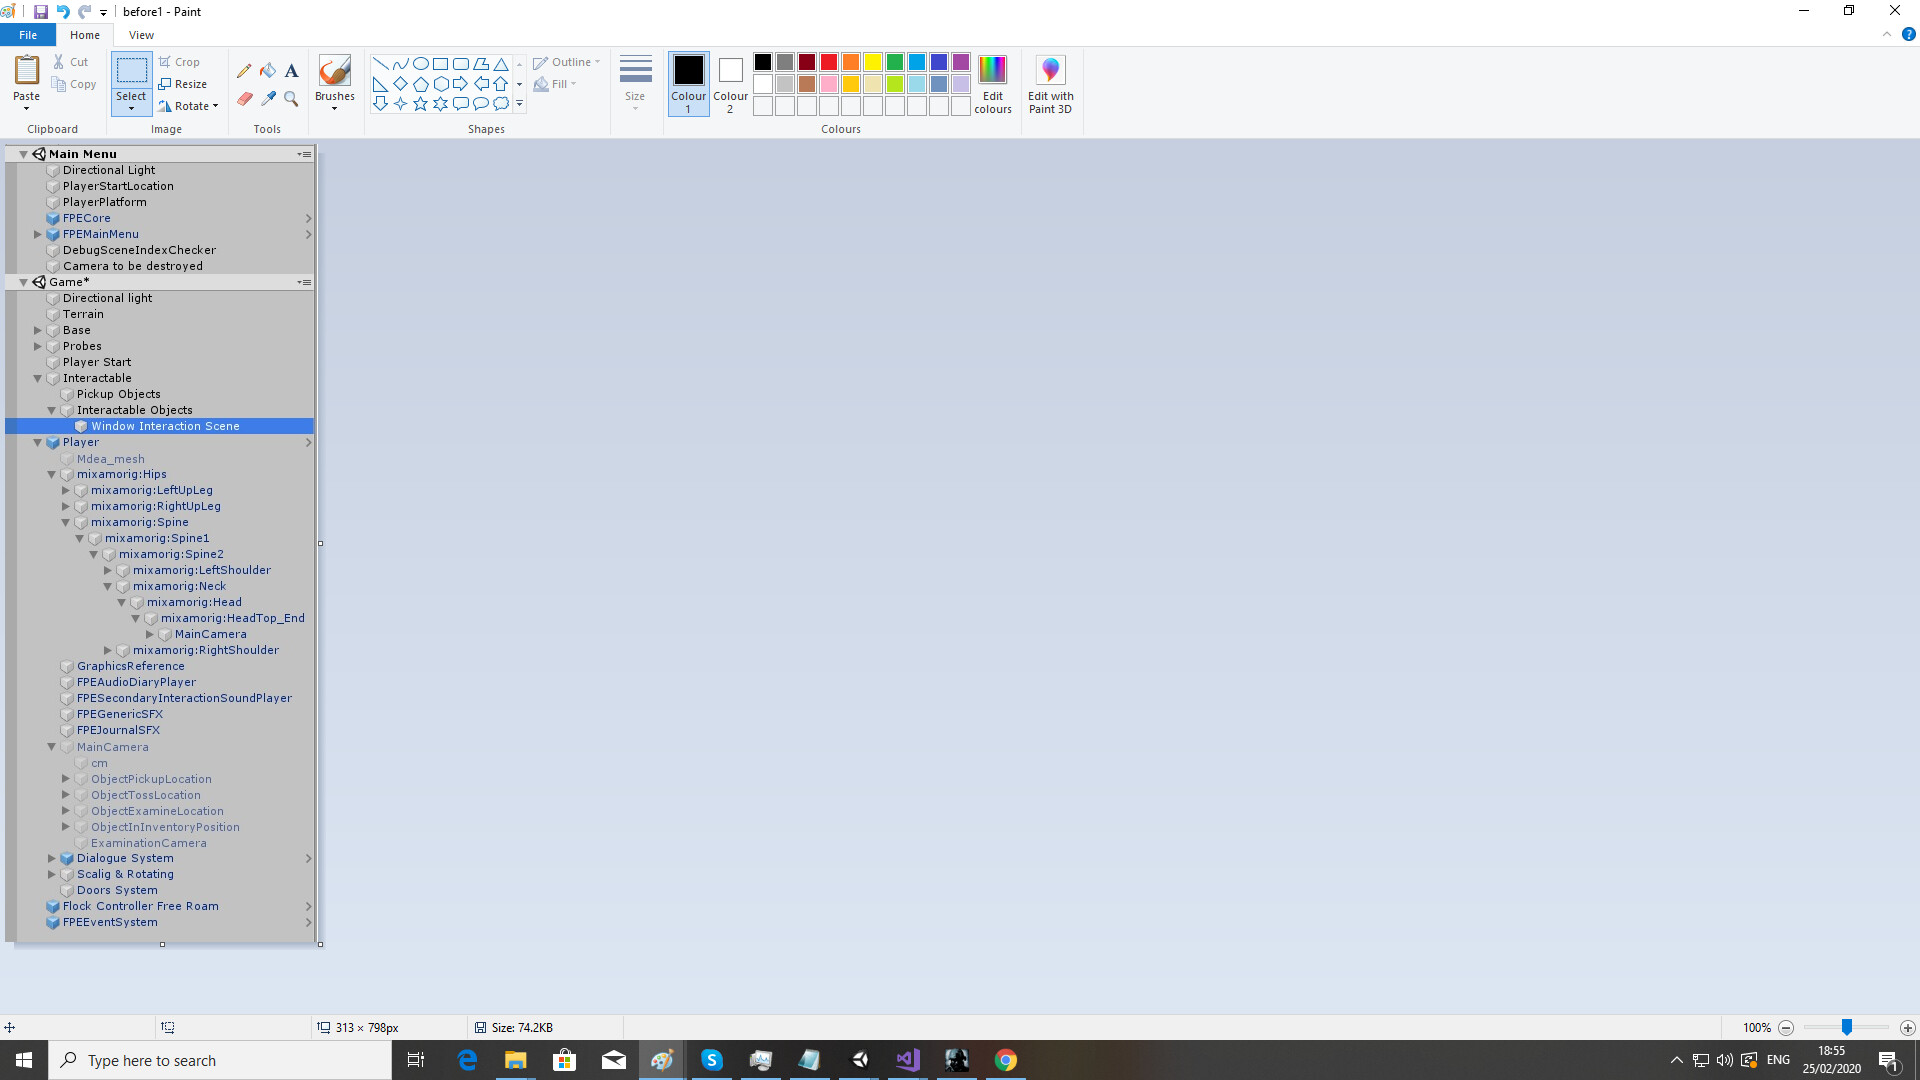Screen dimensions: 1920x1080
Task: Click the Save icon in title bar
Action: (x=41, y=12)
